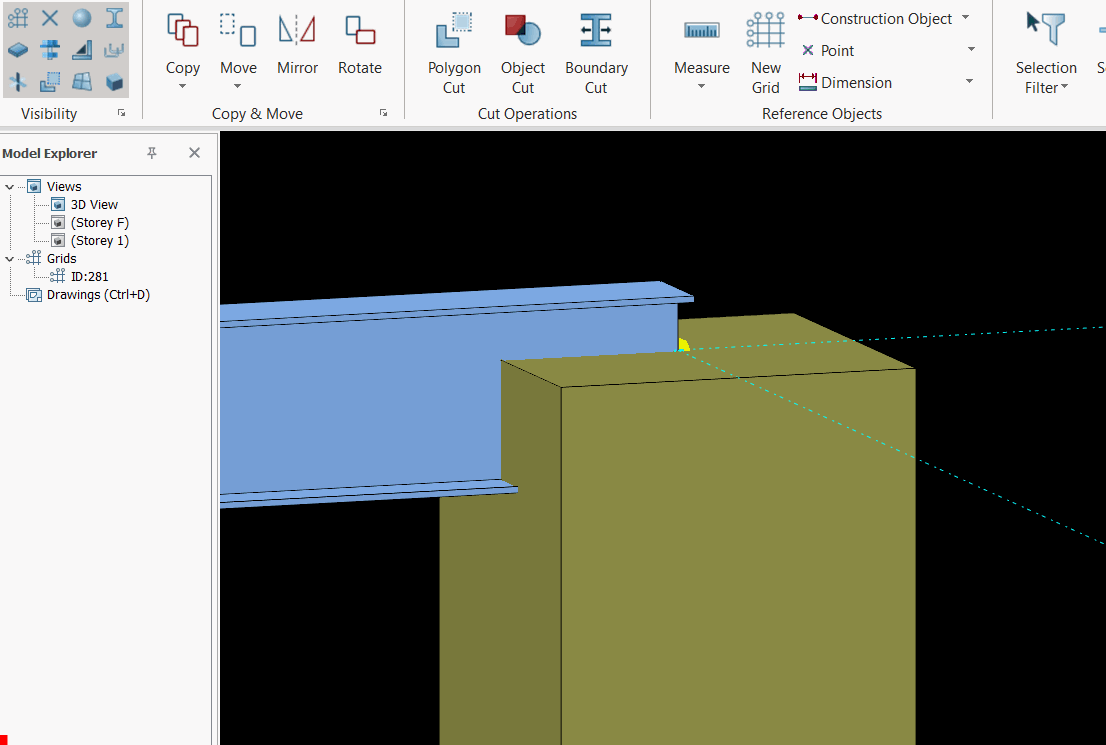The width and height of the screenshot is (1106, 745).
Task: Collapse the Views tree node
Action: coord(10,187)
